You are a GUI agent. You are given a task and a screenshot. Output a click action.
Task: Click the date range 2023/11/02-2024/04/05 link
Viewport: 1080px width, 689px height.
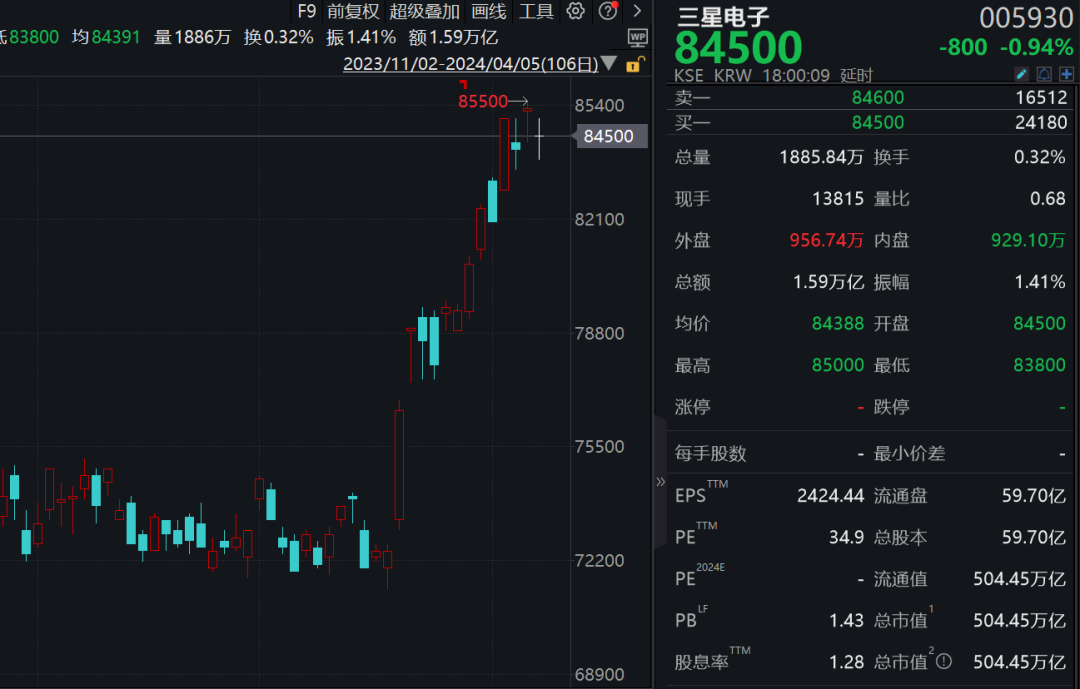(x=470, y=64)
